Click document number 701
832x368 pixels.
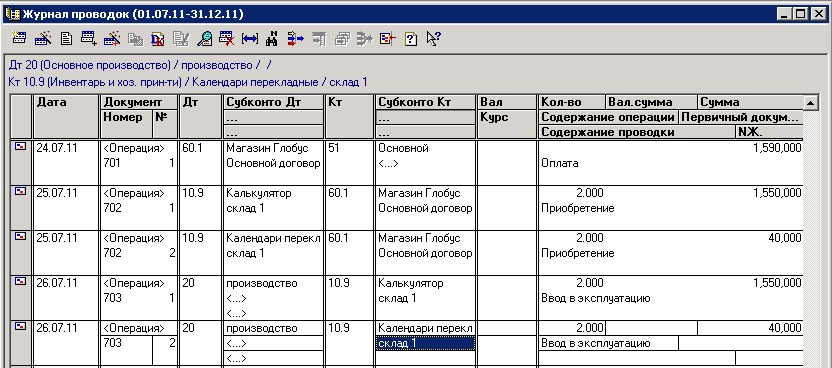point(112,163)
